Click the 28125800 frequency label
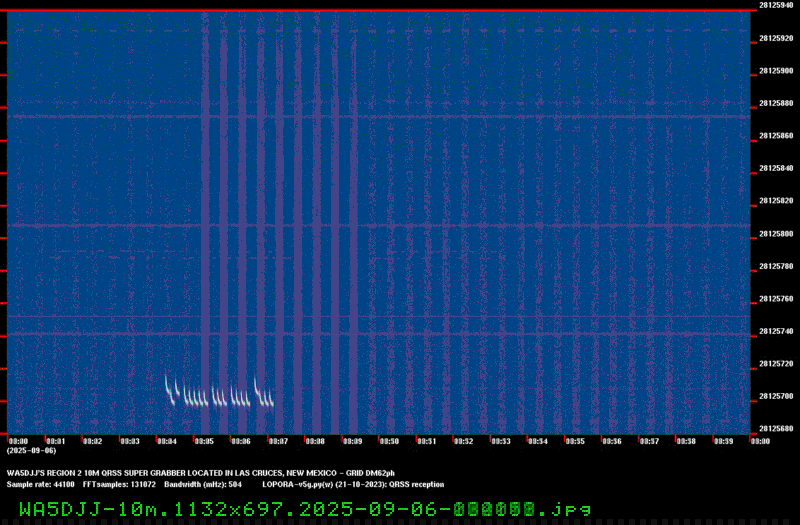800x525 pixels. 777,234
